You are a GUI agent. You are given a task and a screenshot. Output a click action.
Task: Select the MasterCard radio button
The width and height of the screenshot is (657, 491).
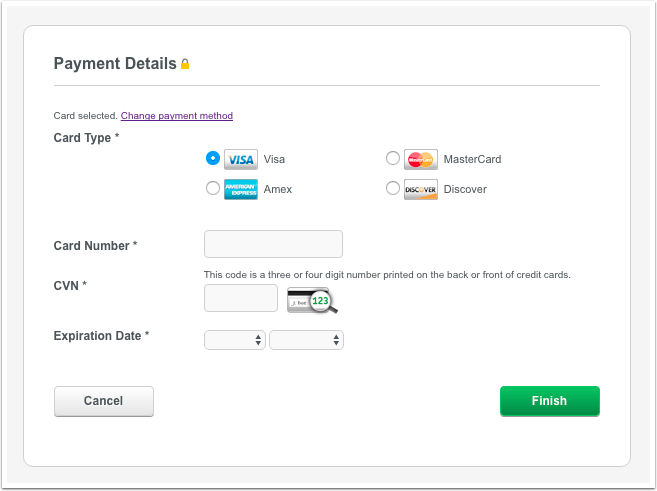(x=393, y=158)
